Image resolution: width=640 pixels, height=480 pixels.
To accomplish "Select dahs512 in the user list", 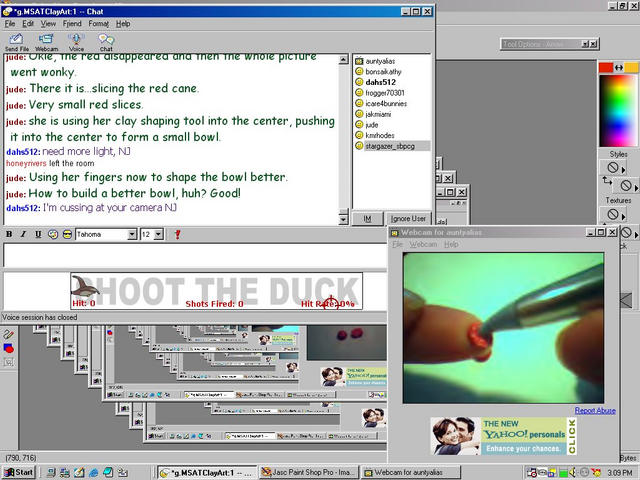I will 380,82.
